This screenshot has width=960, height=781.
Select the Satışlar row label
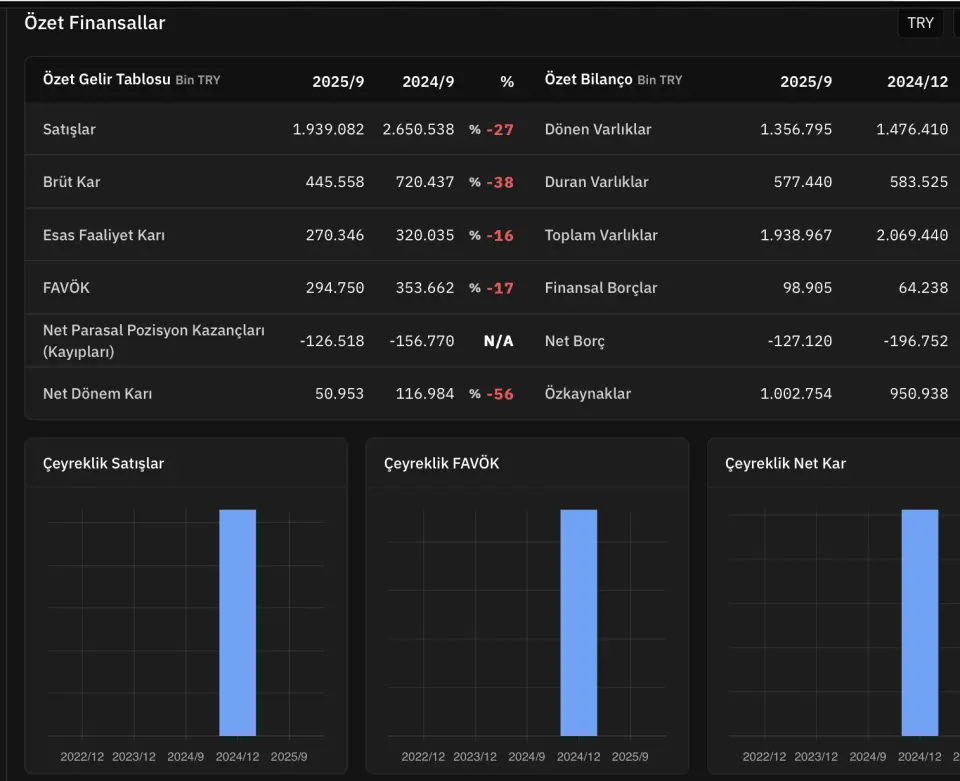point(70,129)
